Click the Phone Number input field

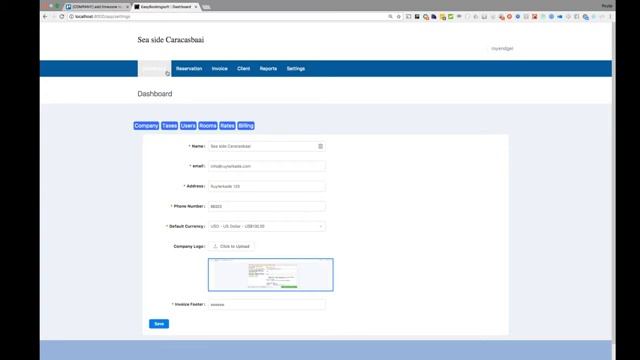[267, 206]
